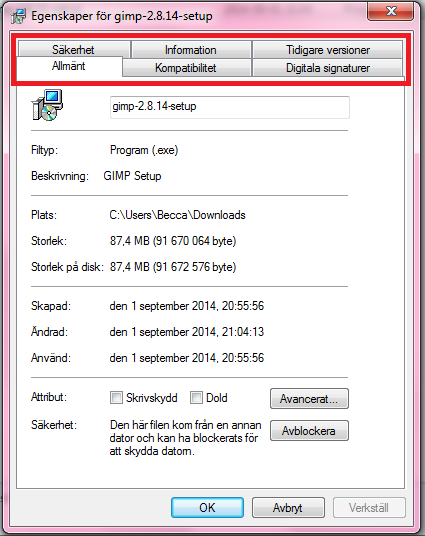Click the GIMP Setup description text
This screenshot has width=425, height=536.
tap(132, 176)
